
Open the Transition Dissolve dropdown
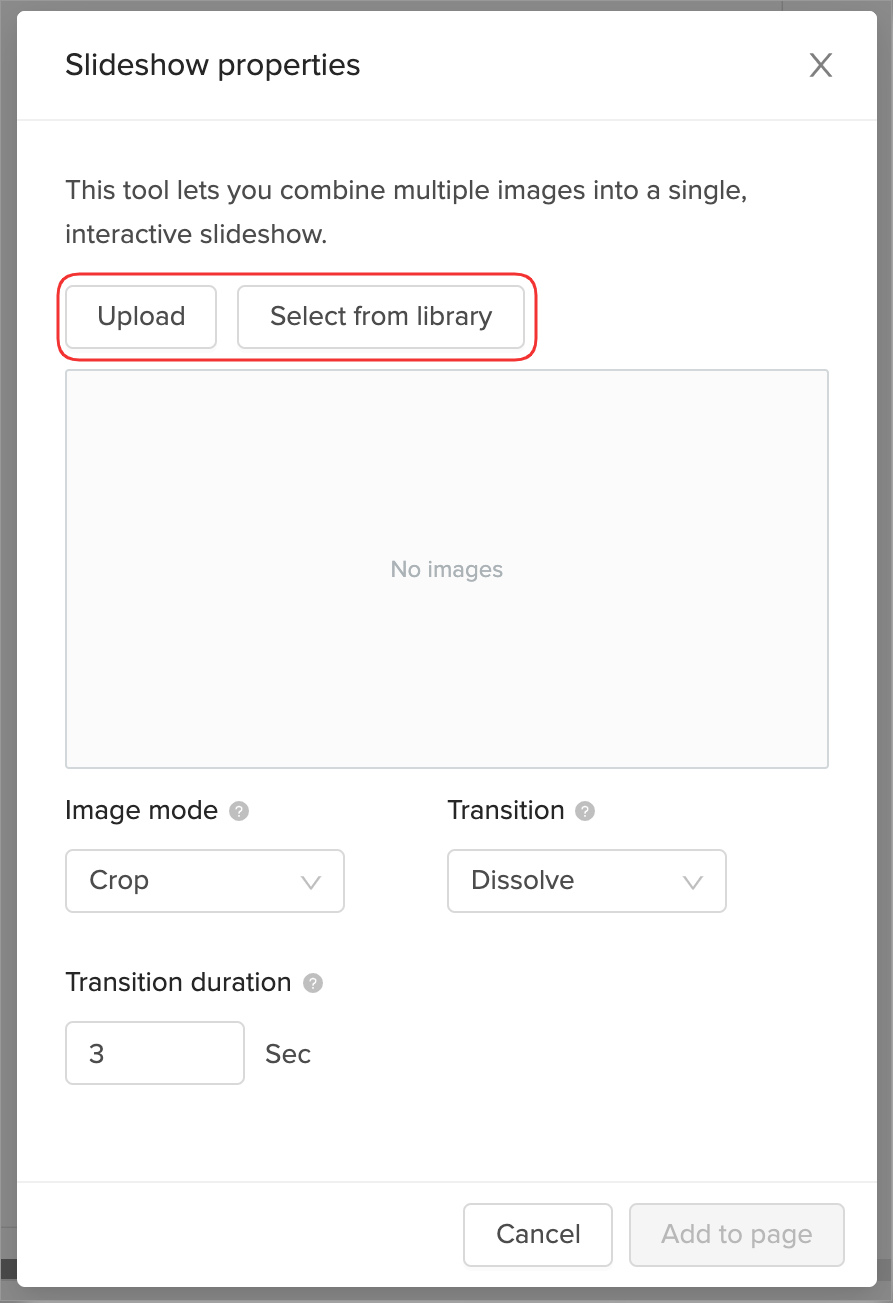click(x=586, y=881)
